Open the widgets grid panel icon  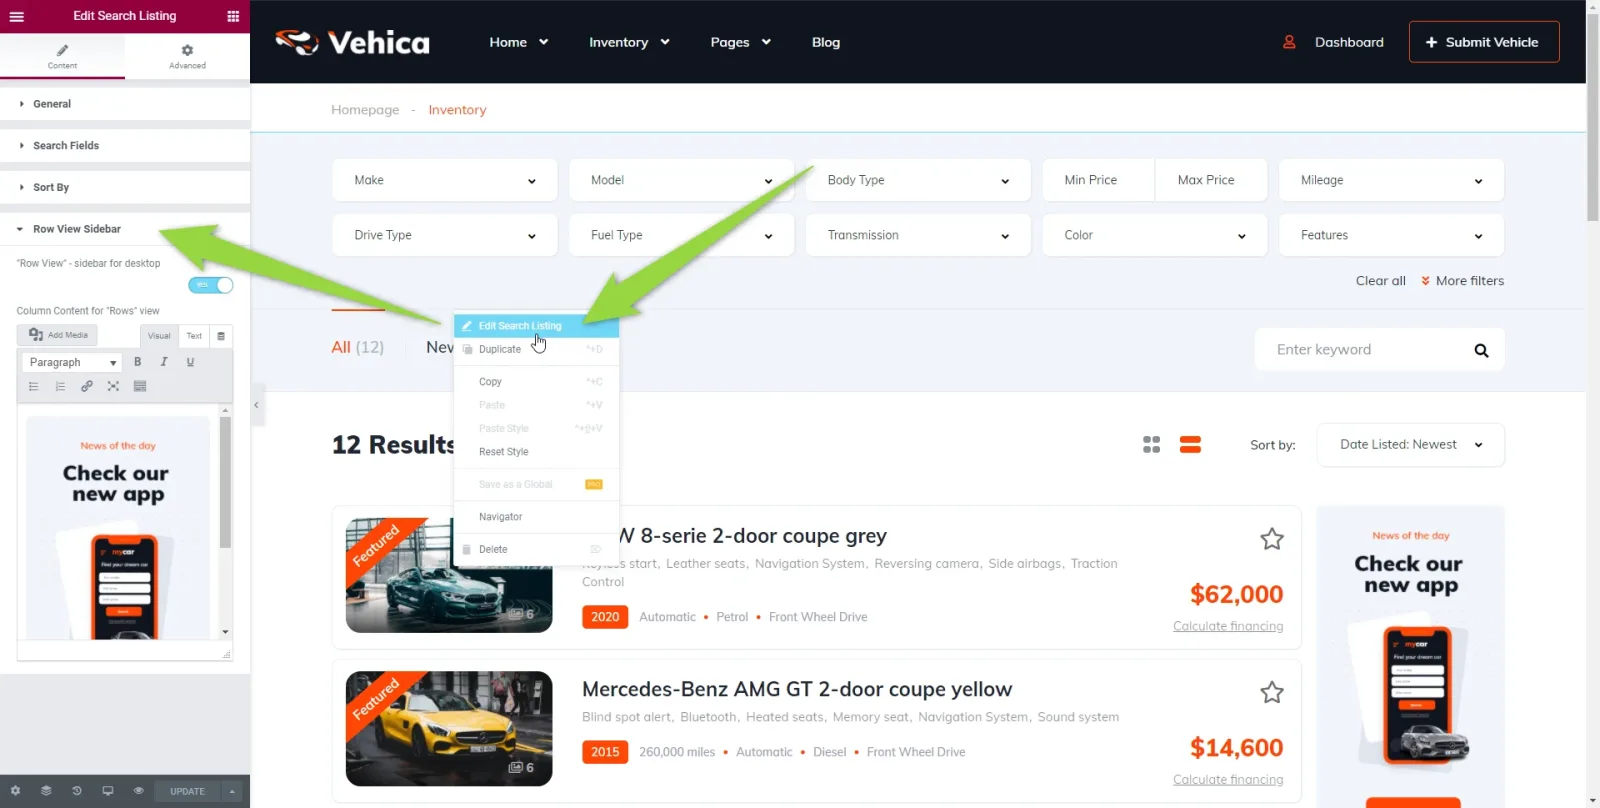tap(233, 16)
